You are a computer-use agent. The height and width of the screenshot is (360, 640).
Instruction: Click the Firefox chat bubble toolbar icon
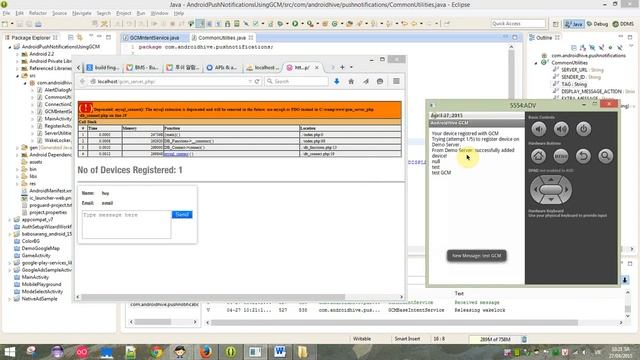click(x=380, y=81)
